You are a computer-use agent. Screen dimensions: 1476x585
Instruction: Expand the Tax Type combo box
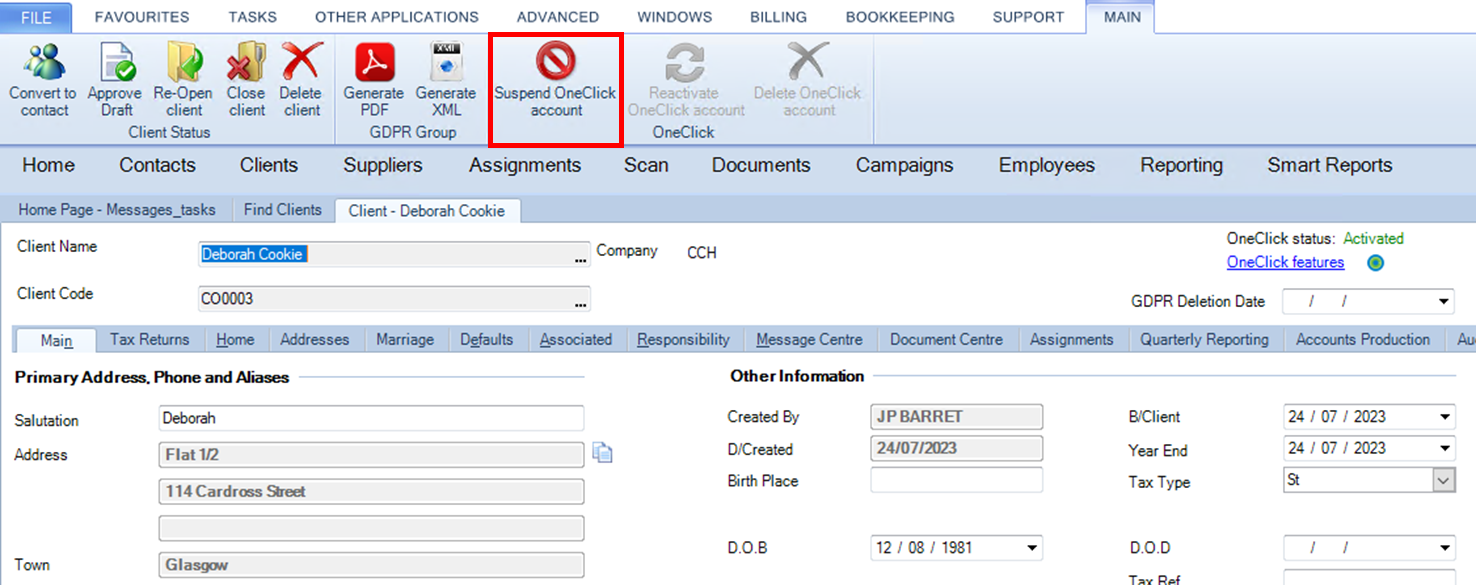pyautogui.click(x=1443, y=480)
